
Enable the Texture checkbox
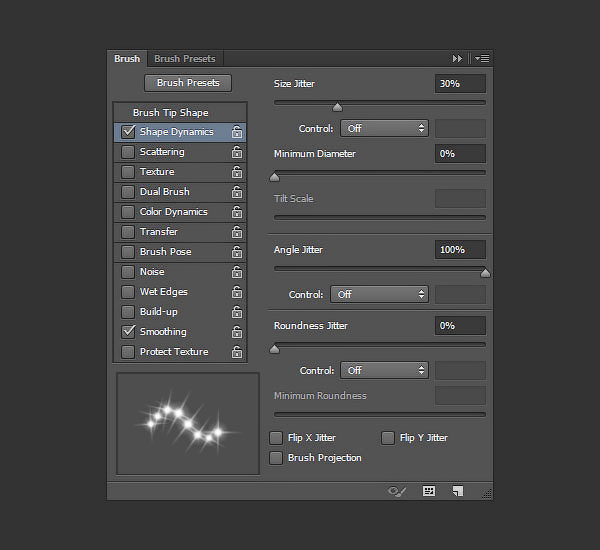point(128,172)
